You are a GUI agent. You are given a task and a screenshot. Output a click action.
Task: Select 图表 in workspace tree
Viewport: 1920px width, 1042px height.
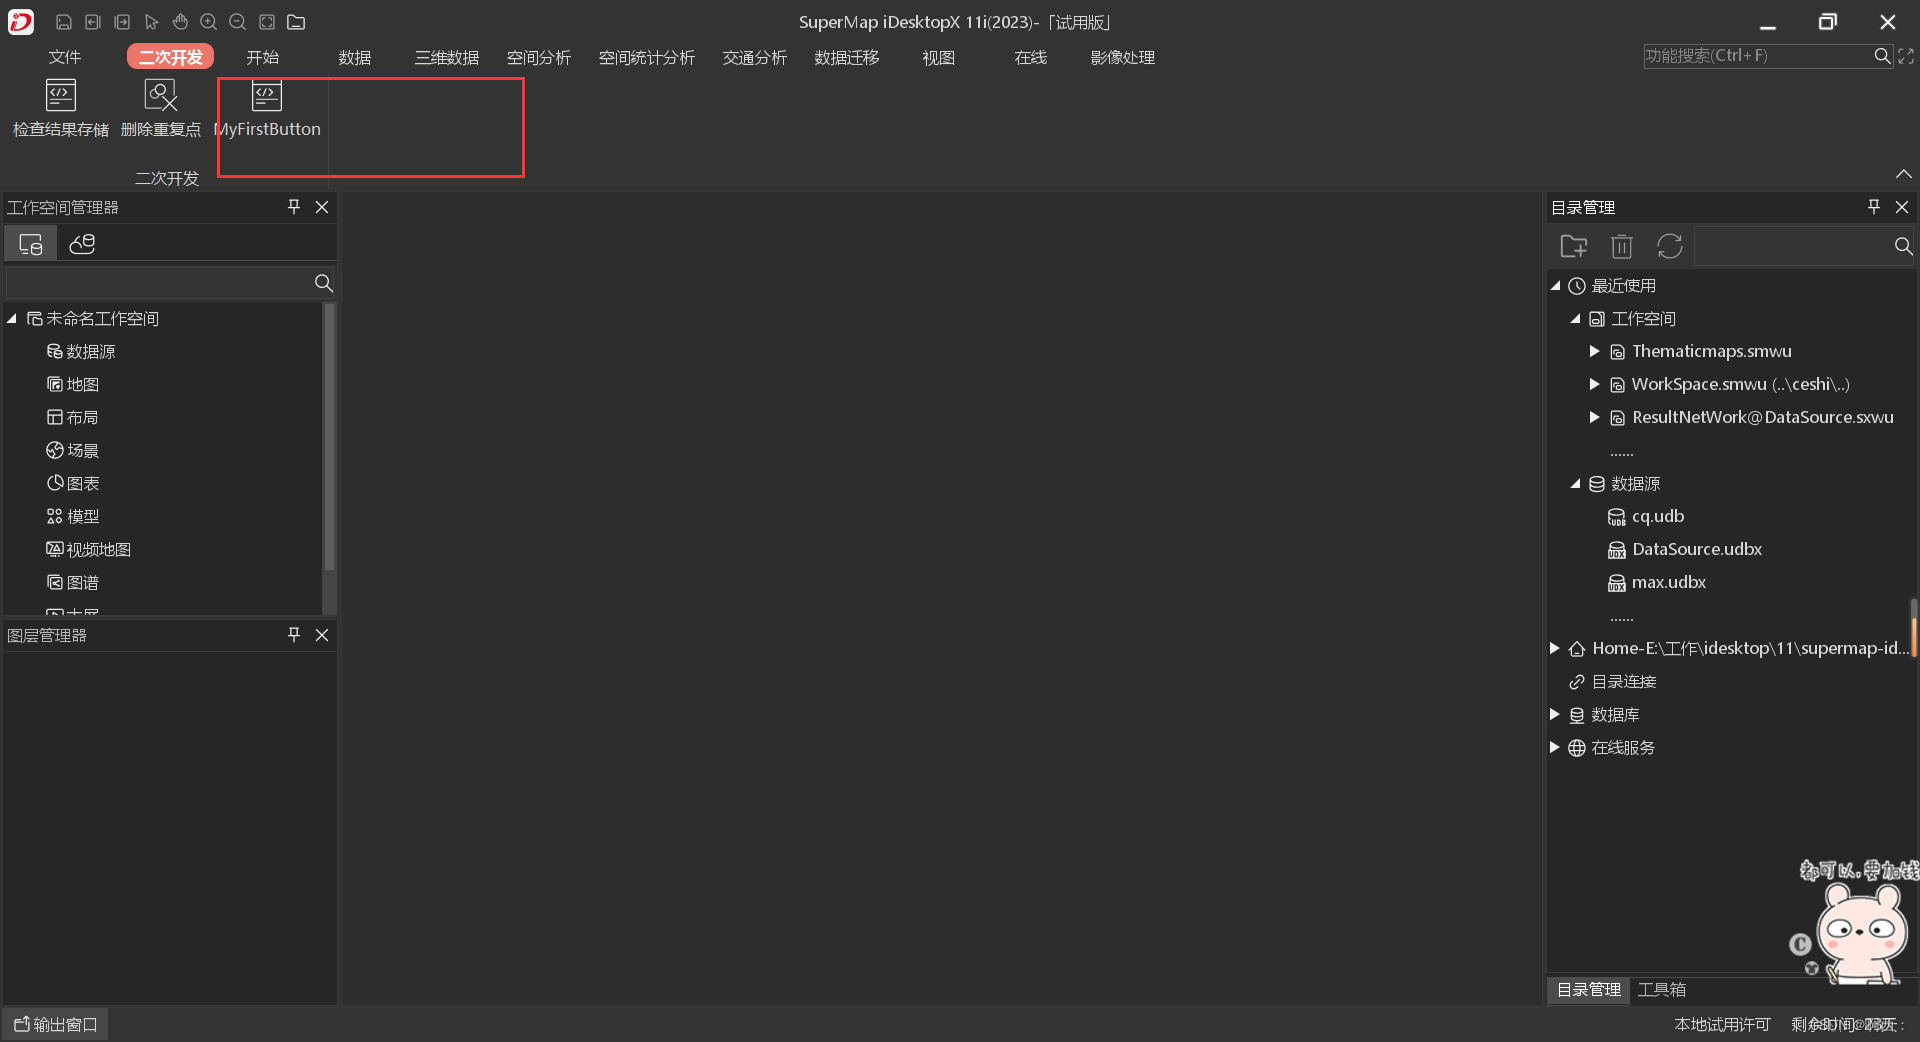pyautogui.click(x=73, y=483)
